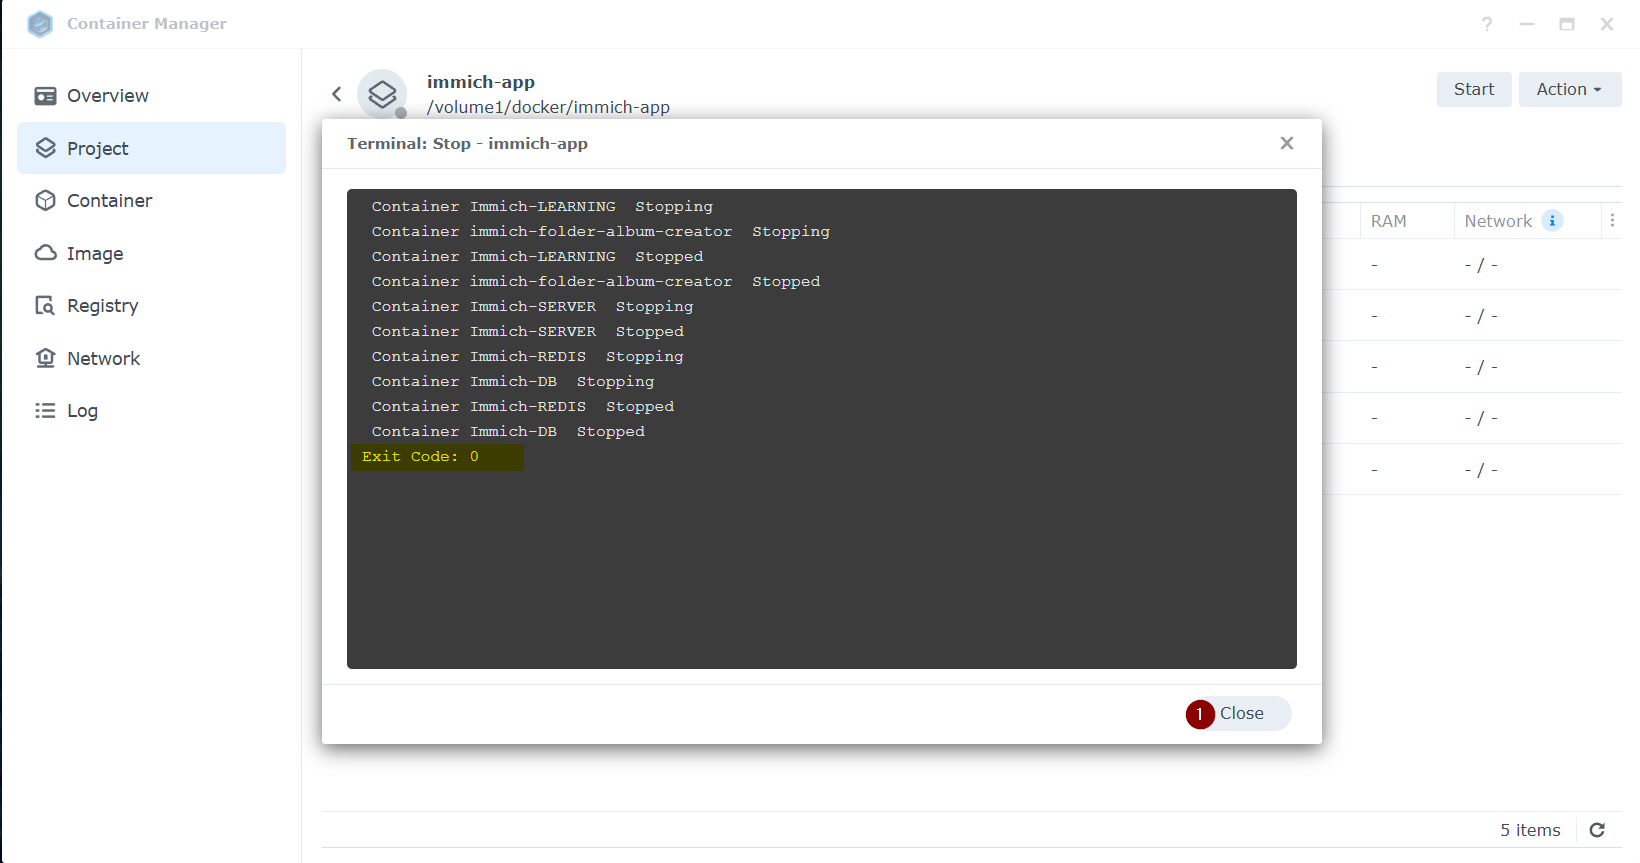
Task: Click the 'Immich-SERVER Stopping' terminal line
Action: pos(532,307)
